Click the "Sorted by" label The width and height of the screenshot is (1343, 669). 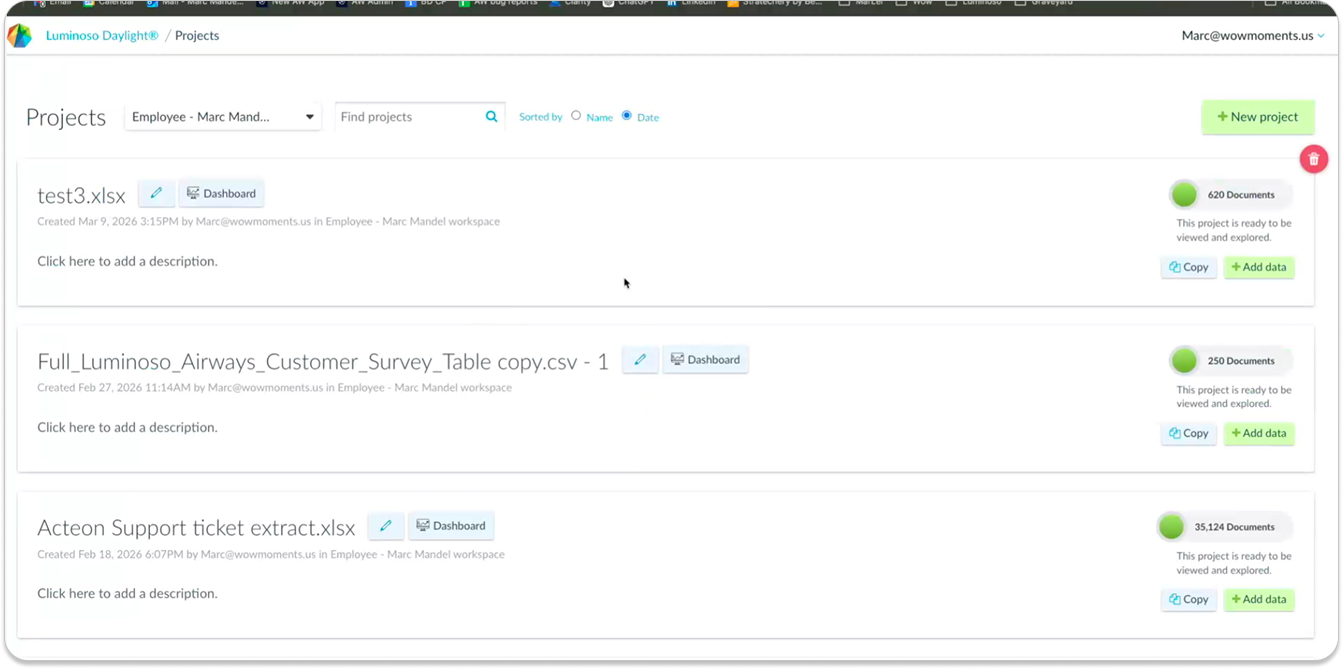point(541,117)
